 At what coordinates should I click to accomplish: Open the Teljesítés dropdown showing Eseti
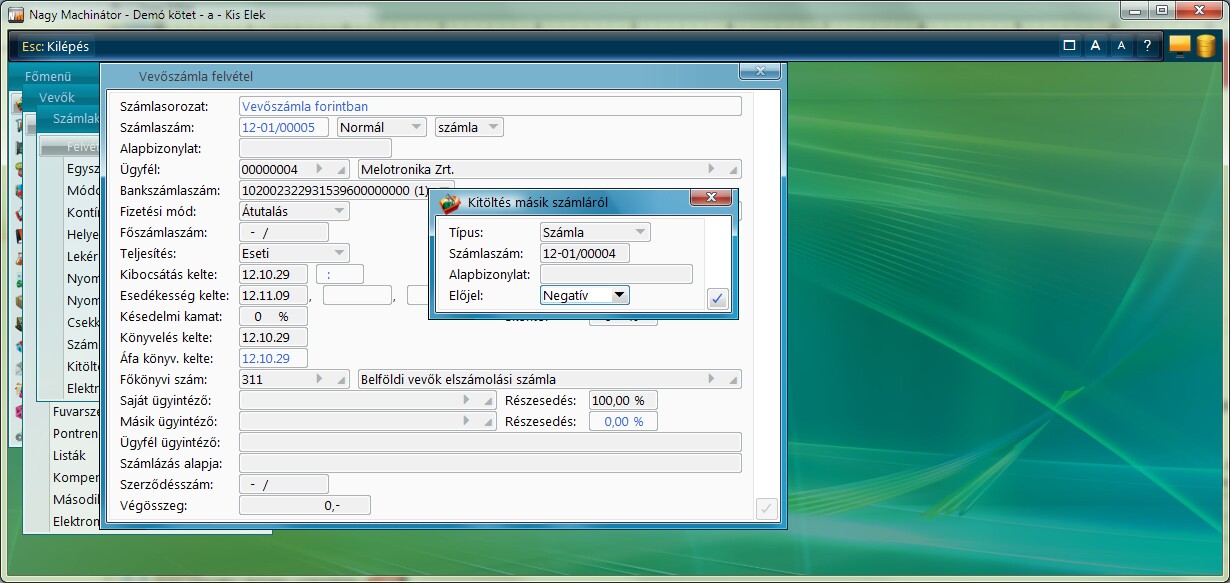pyautogui.click(x=294, y=253)
